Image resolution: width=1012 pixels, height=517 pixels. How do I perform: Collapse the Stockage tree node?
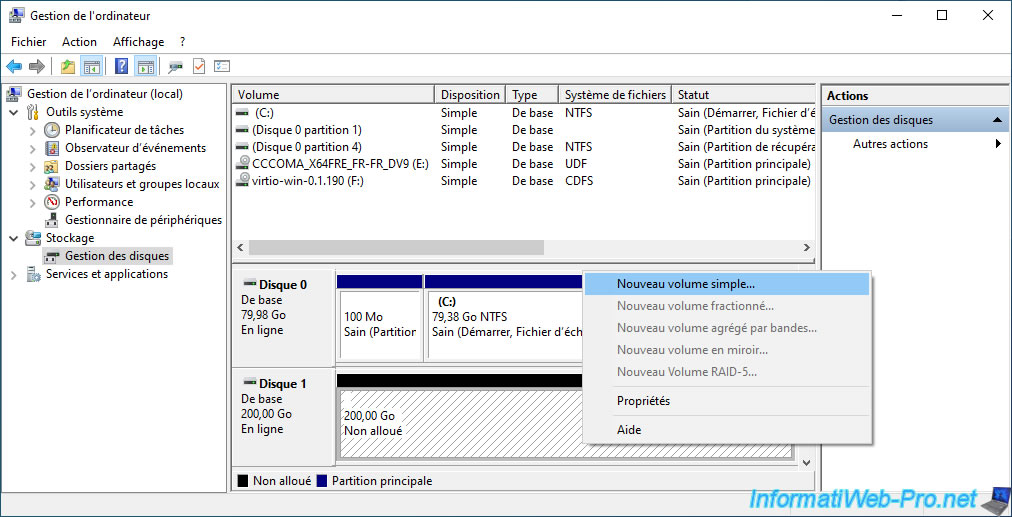coord(14,238)
